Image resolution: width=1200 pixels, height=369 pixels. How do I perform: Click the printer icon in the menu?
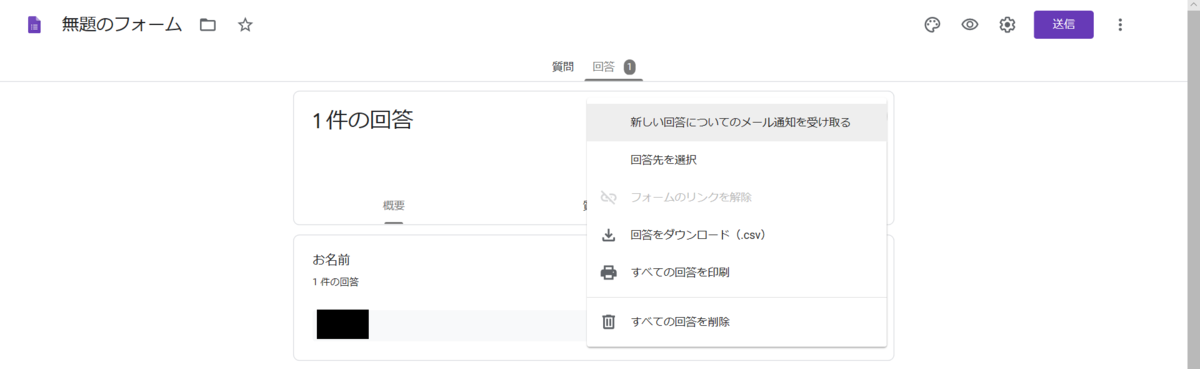[608, 272]
